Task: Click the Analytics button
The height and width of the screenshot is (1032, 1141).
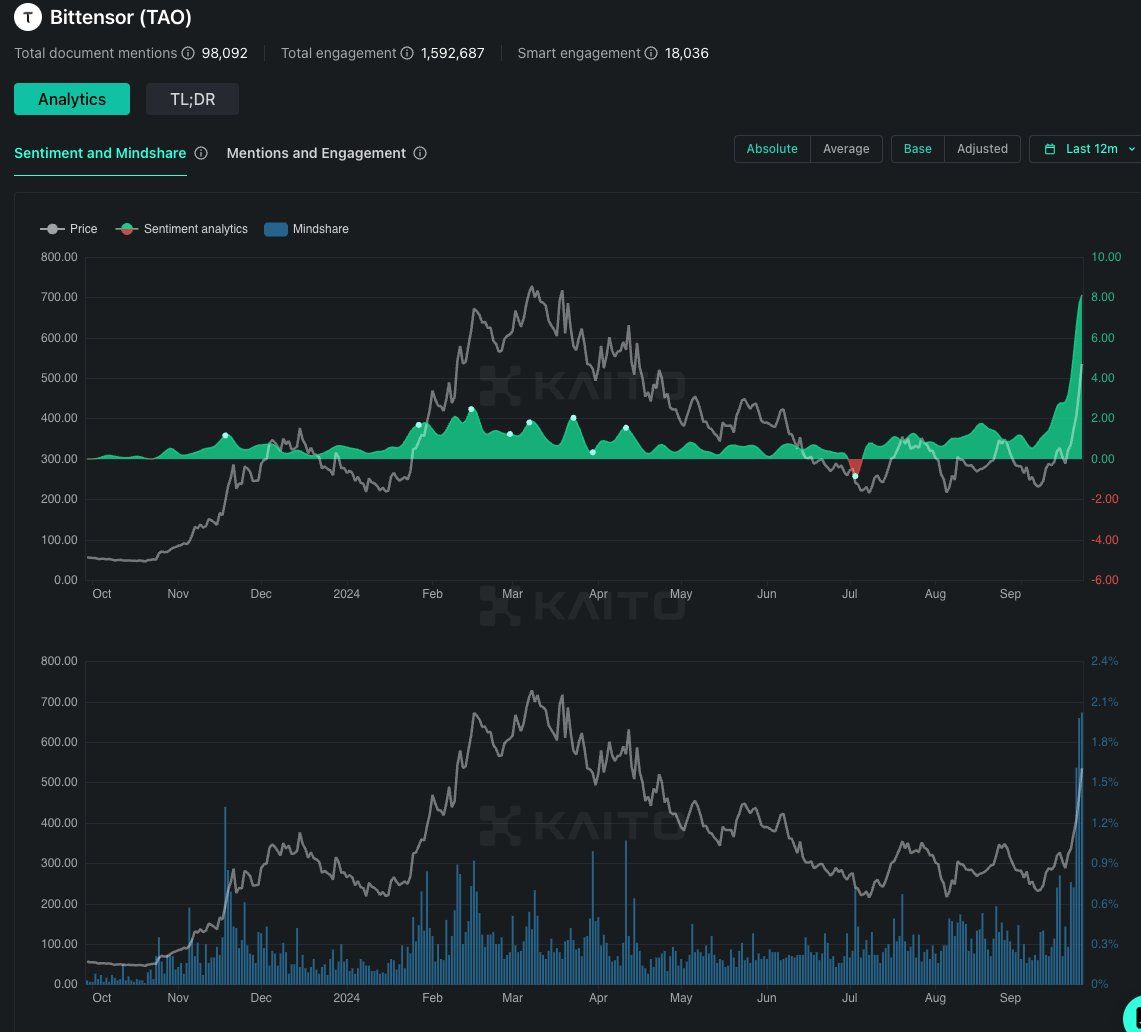Action: point(72,99)
